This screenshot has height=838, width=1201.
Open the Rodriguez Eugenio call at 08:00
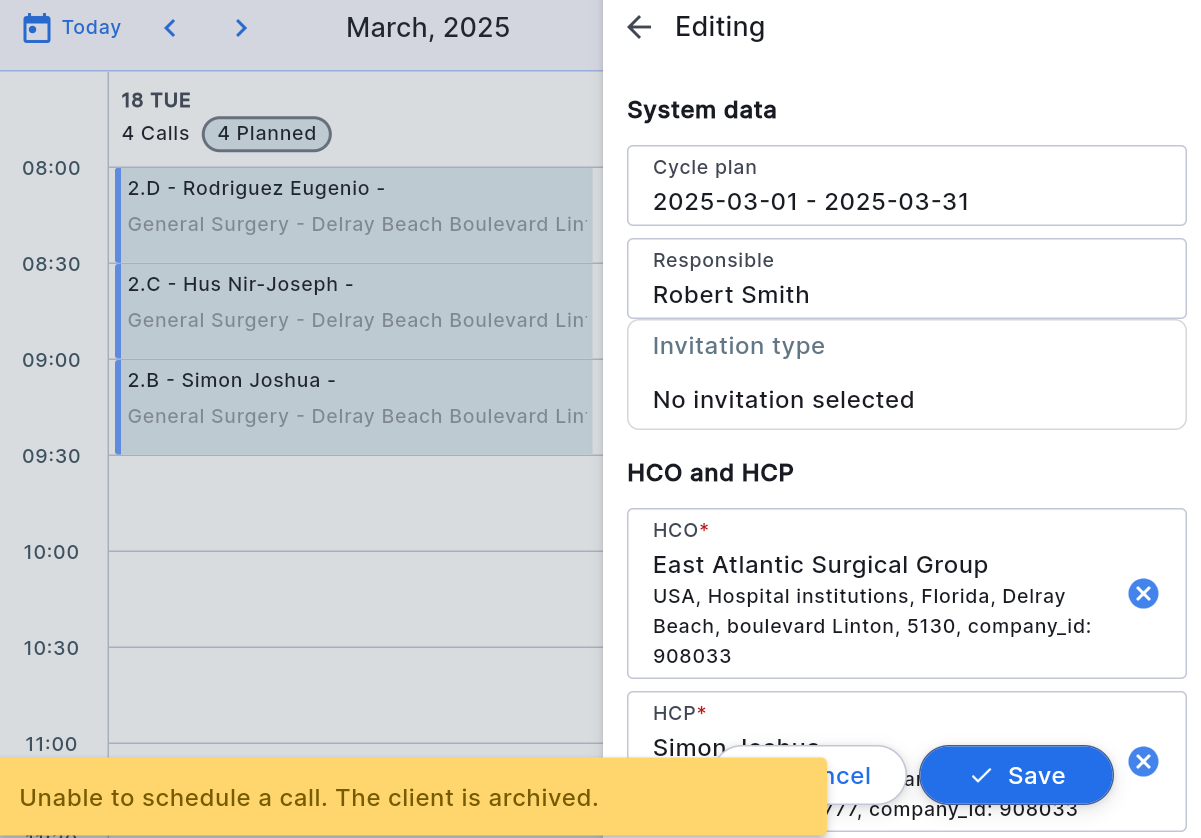[x=355, y=214]
